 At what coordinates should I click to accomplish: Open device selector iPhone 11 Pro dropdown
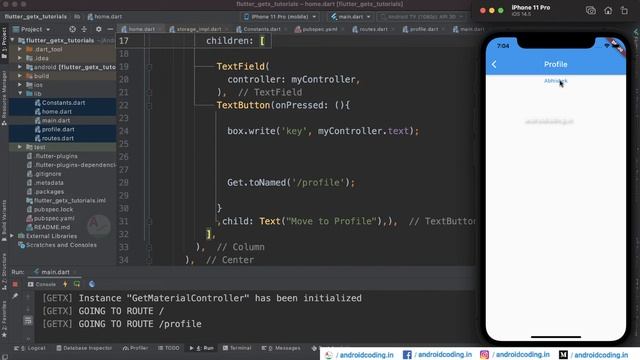tap(280, 17)
